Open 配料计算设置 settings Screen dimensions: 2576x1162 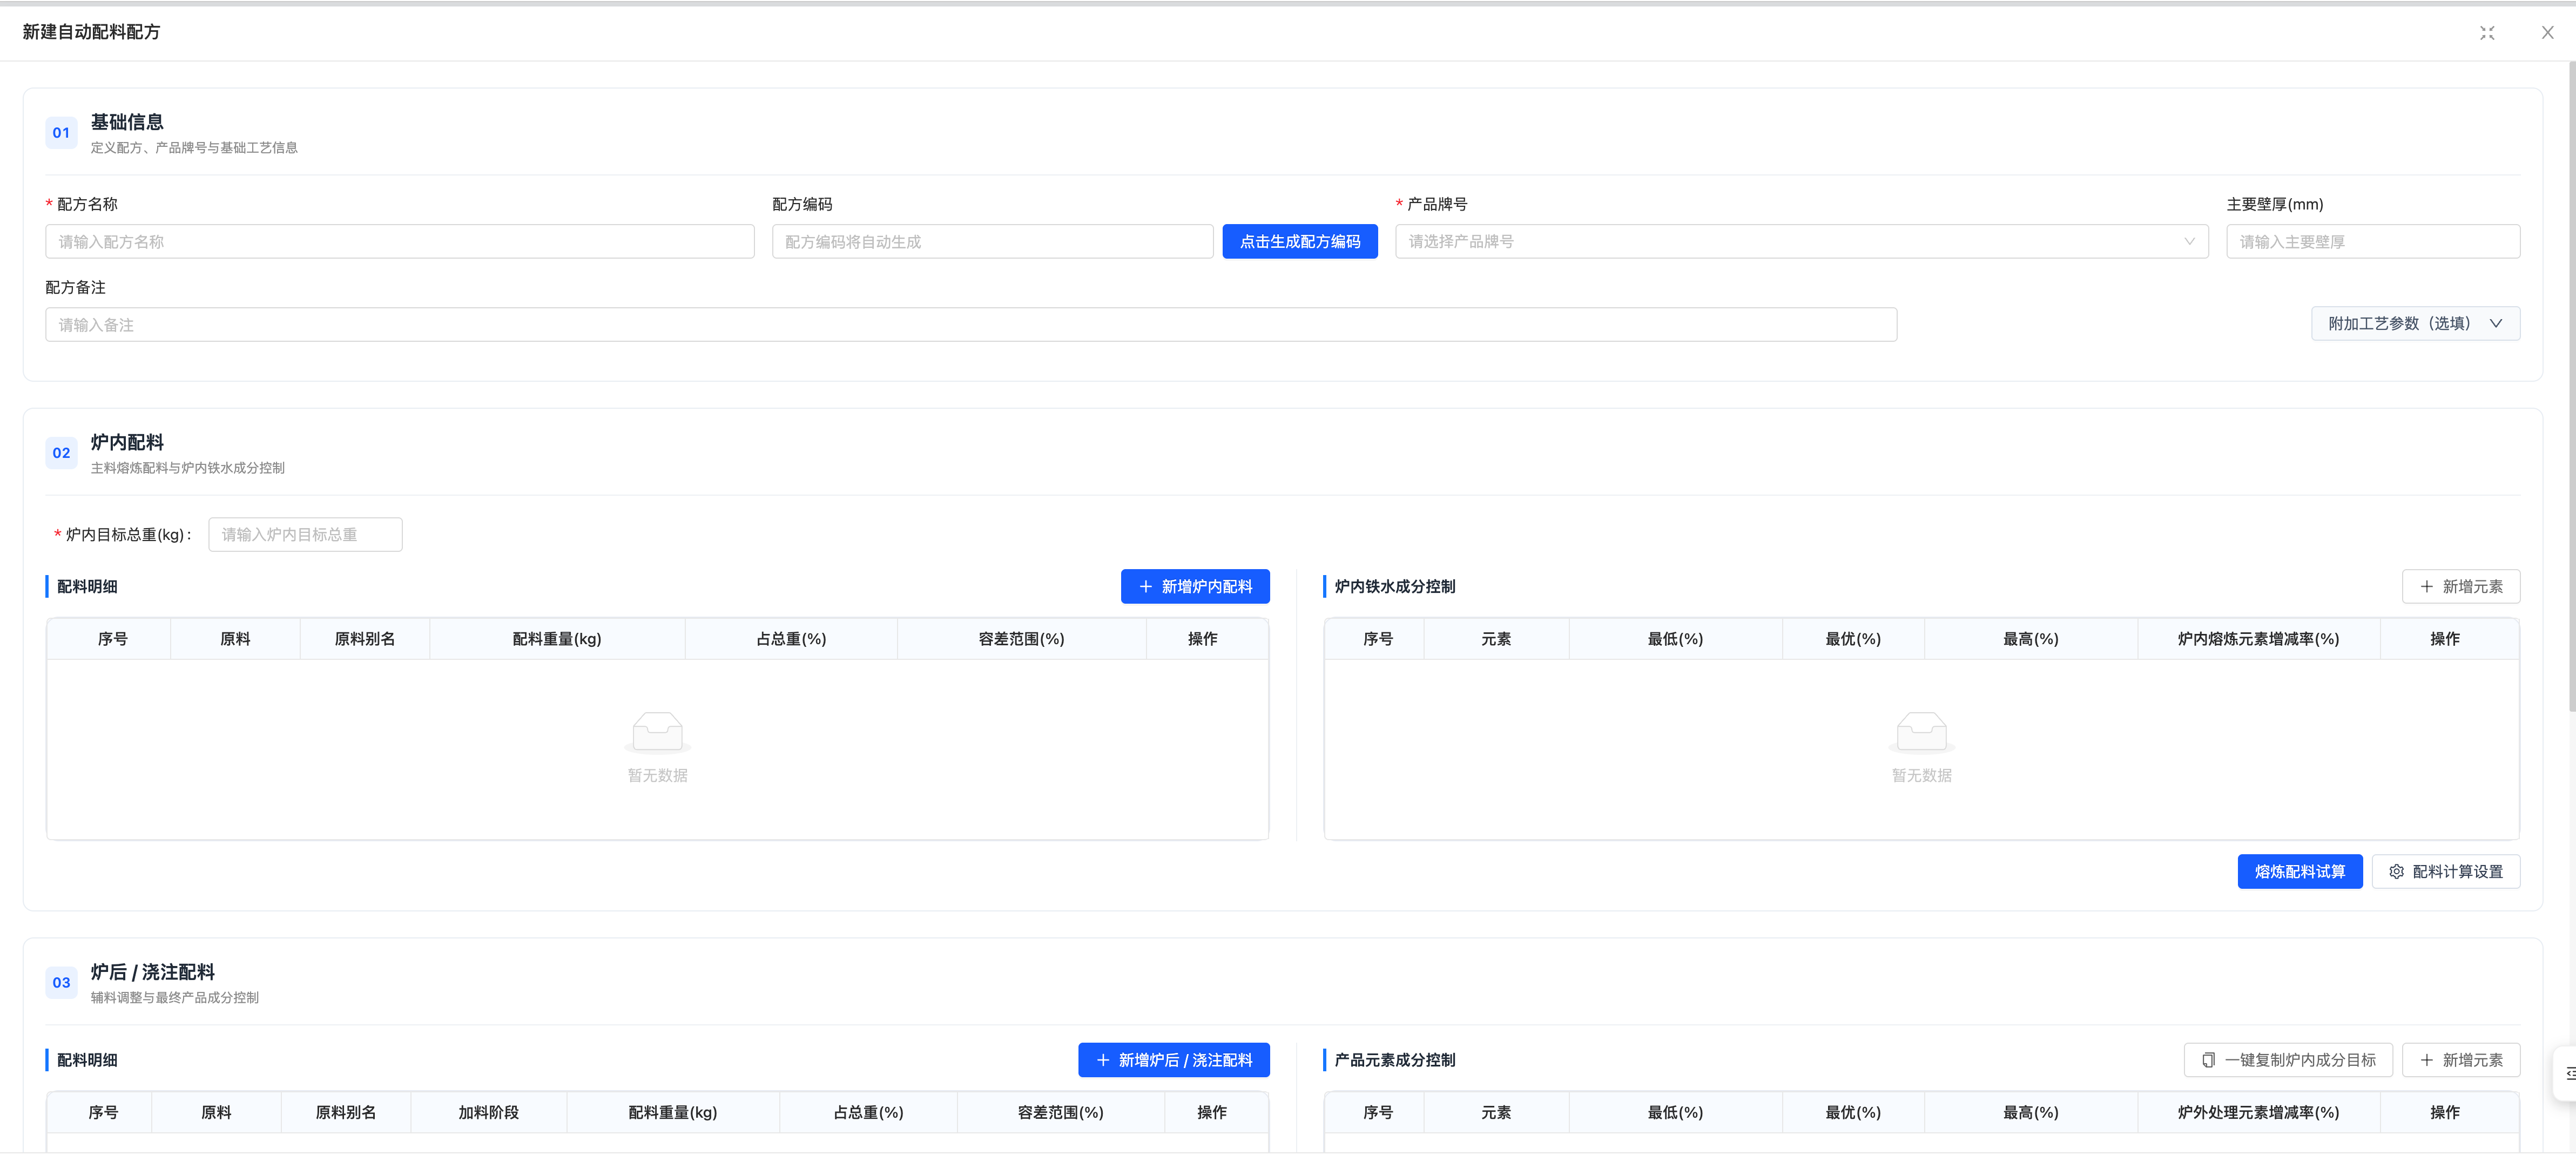tap(2445, 871)
